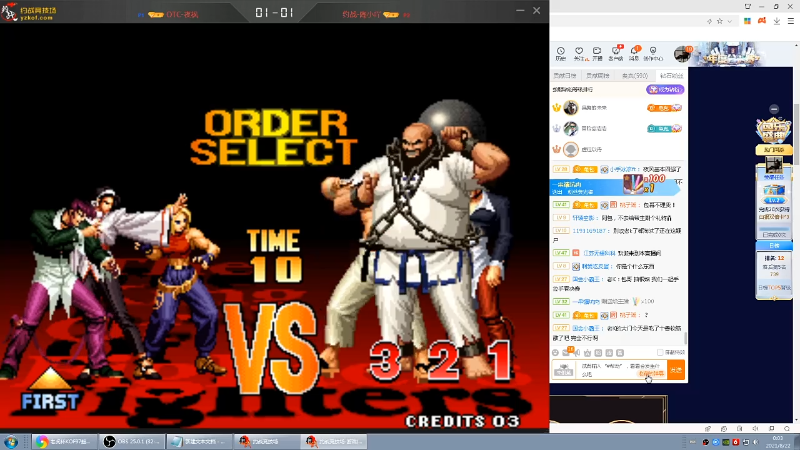Open the colorful four-square icon in browser toolbar

pos(747,21)
